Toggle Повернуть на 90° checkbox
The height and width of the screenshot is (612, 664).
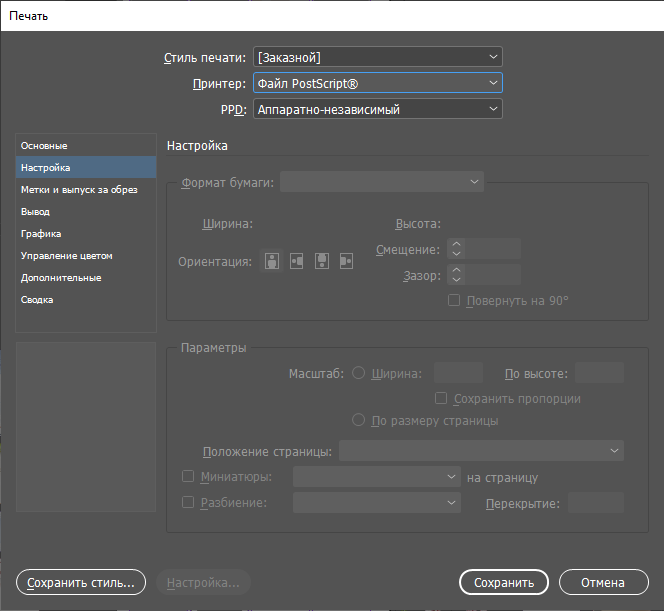(x=454, y=300)
